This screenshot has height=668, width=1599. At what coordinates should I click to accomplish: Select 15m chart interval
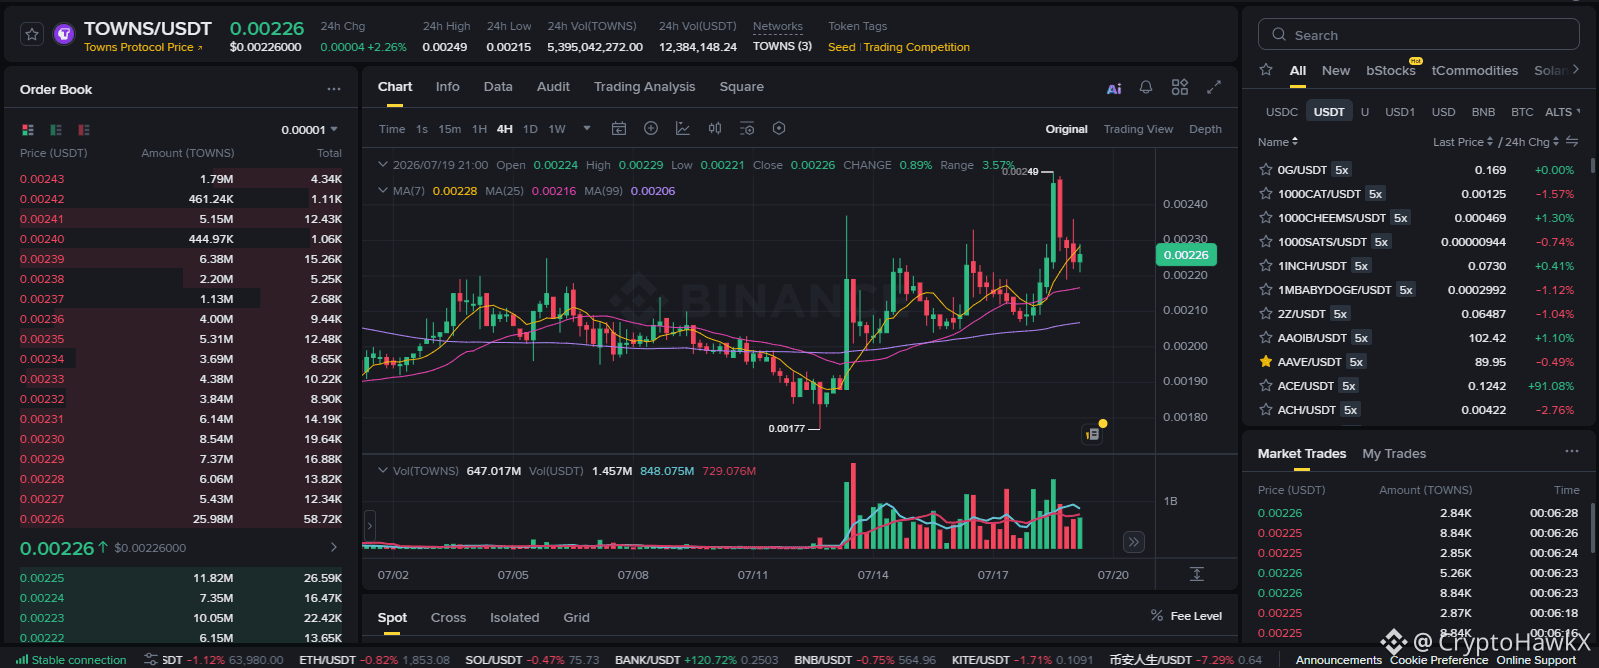(x=450, y=129)
